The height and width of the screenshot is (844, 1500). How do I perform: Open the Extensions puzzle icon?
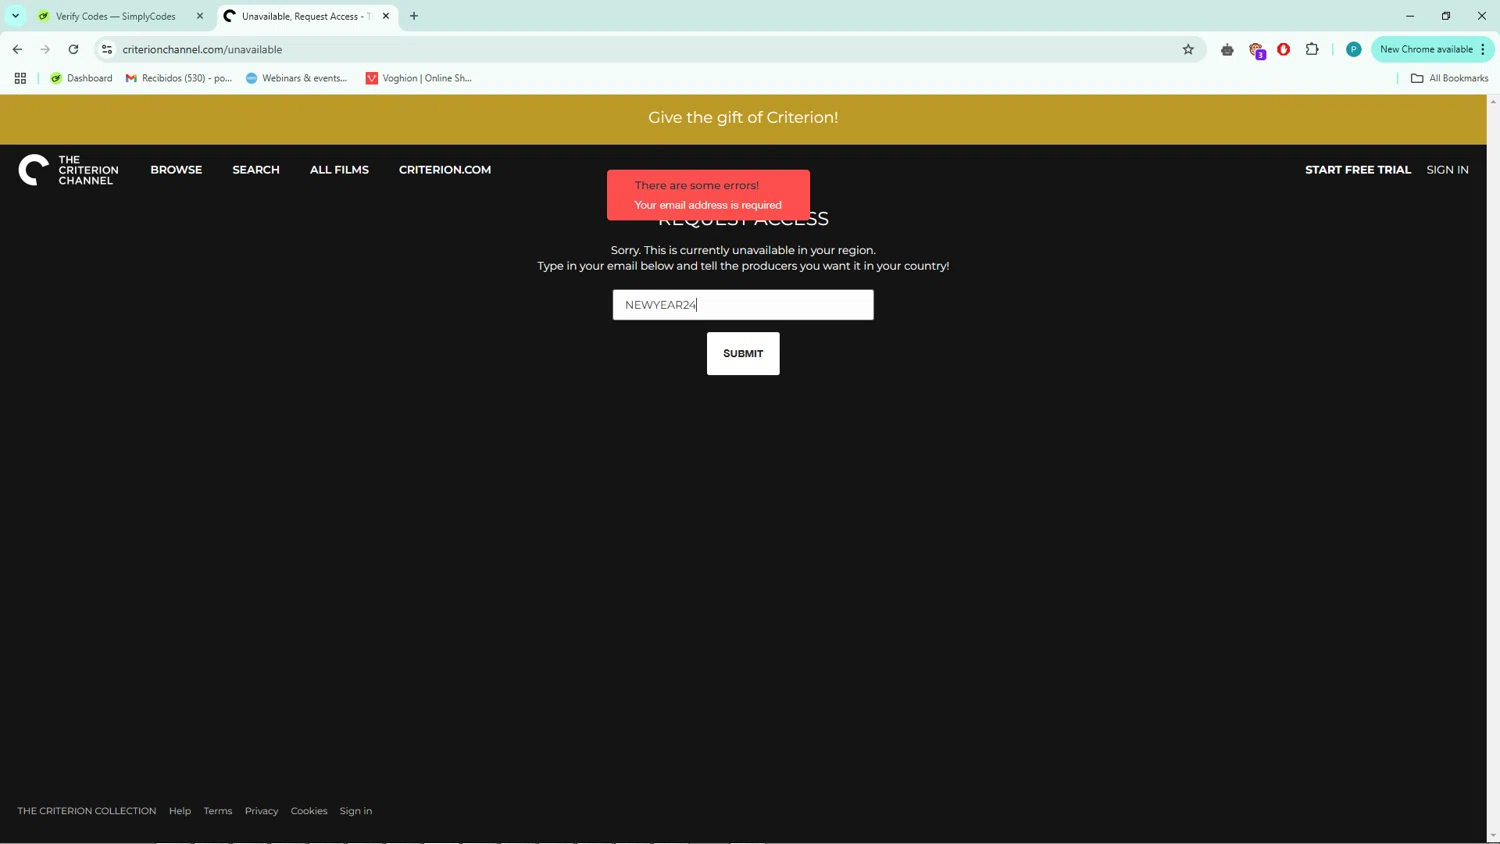pos(1312,49)
